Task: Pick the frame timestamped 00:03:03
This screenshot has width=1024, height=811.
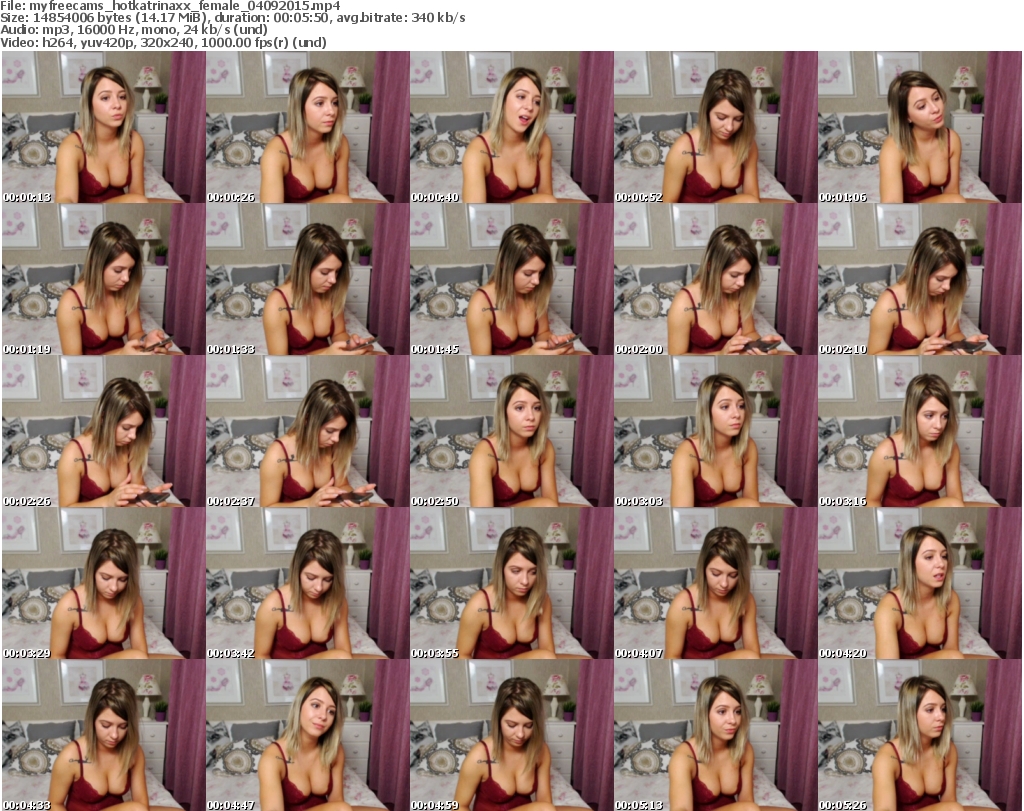Action: point(716,432)
